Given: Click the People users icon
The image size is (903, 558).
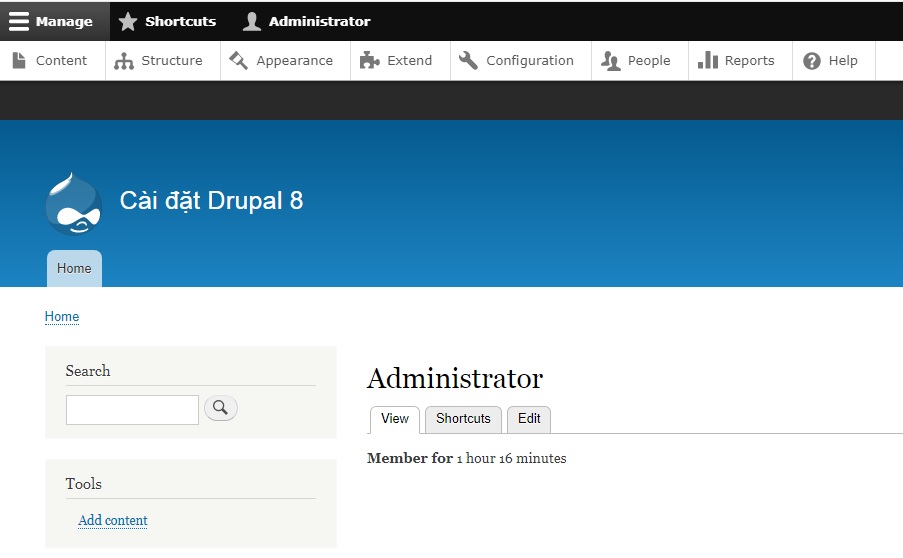Looking at the screenshot, I should (610, 60).
